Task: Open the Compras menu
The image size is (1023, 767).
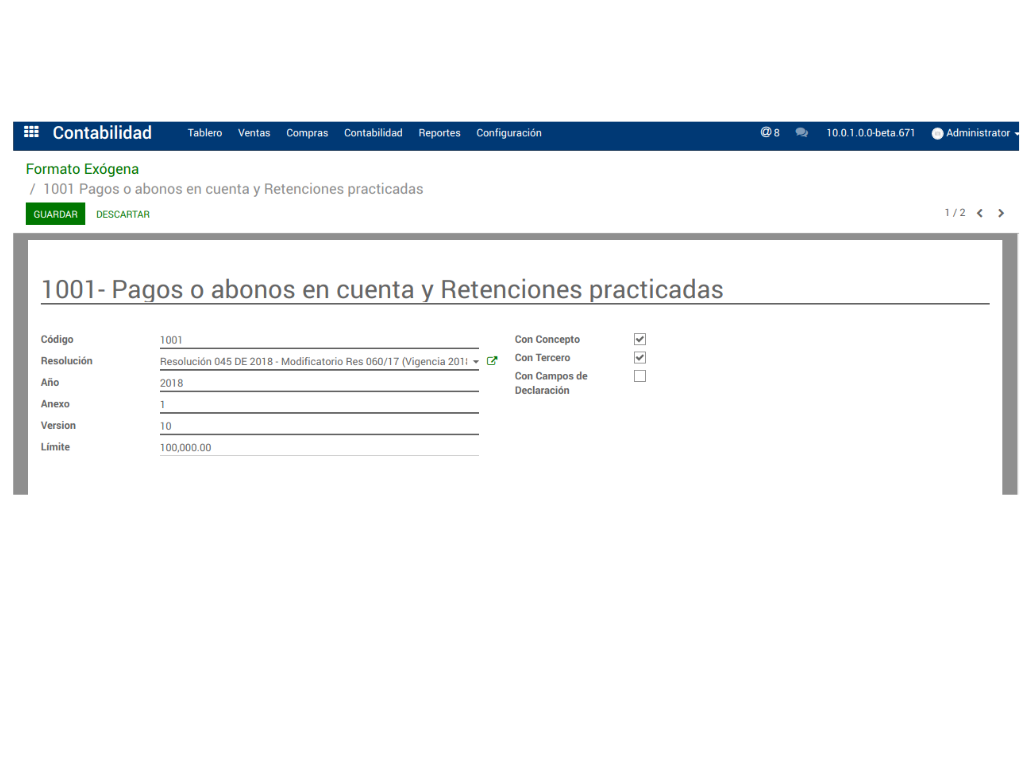Action: click(x=307, y=133)
